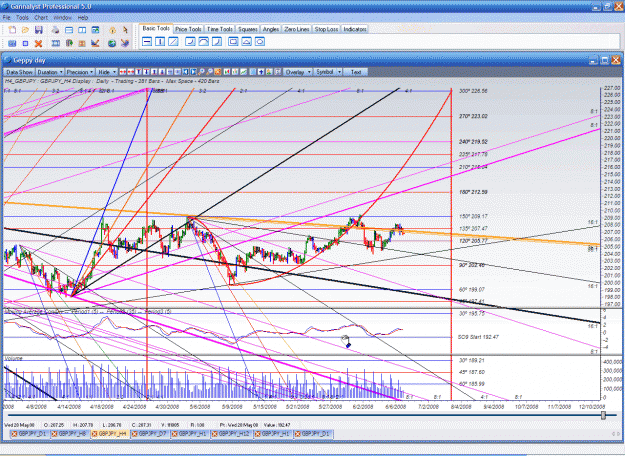Image resolution: width=625 pixels, height=456 pixels.
Task: Click the first red double-arrow icon in chart toolbar
Action: pyautogui.click(x=123, y=72)
